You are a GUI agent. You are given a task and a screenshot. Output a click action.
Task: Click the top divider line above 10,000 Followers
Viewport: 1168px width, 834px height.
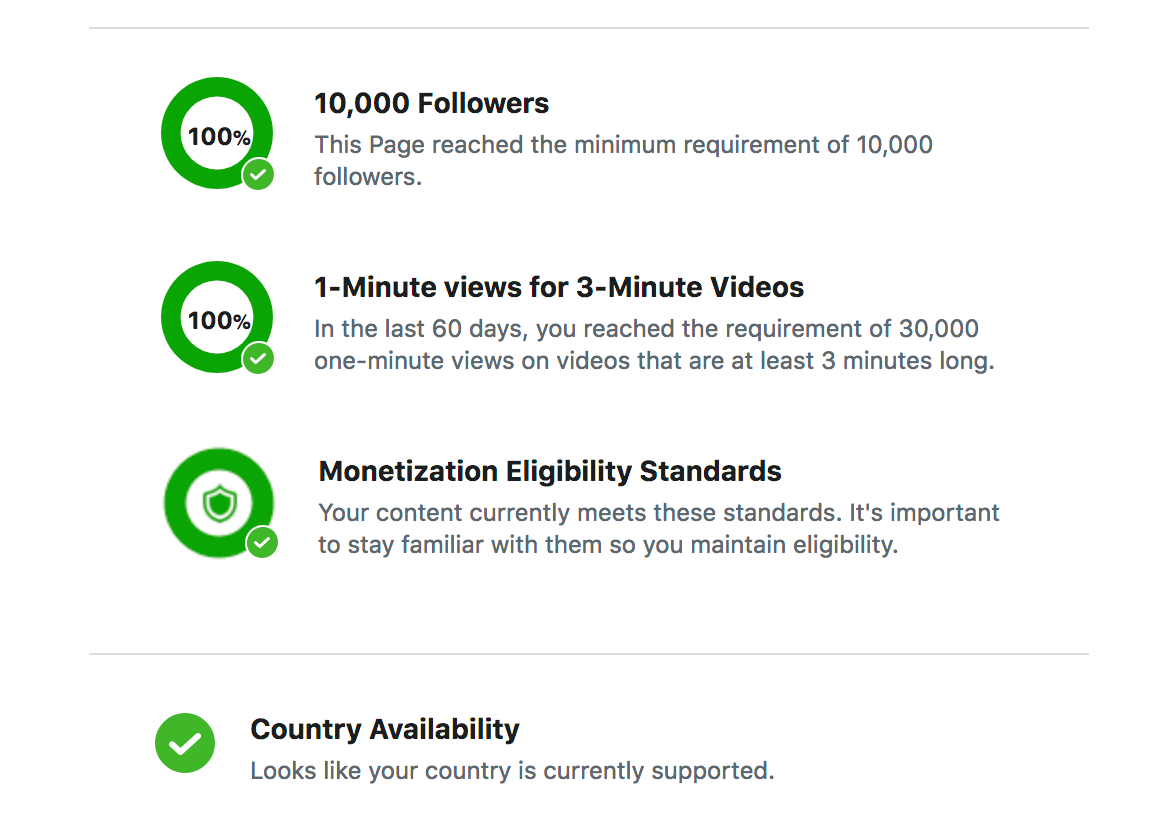[x=588, y=28]
